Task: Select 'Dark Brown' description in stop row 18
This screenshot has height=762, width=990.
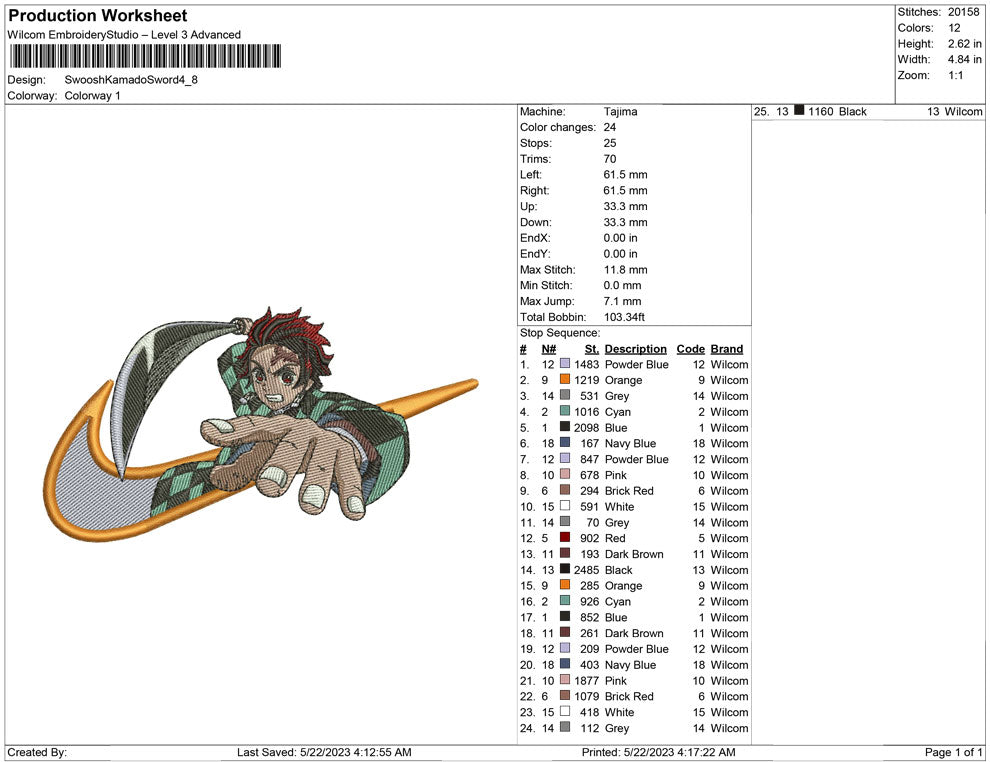Action: coord(634,633)
